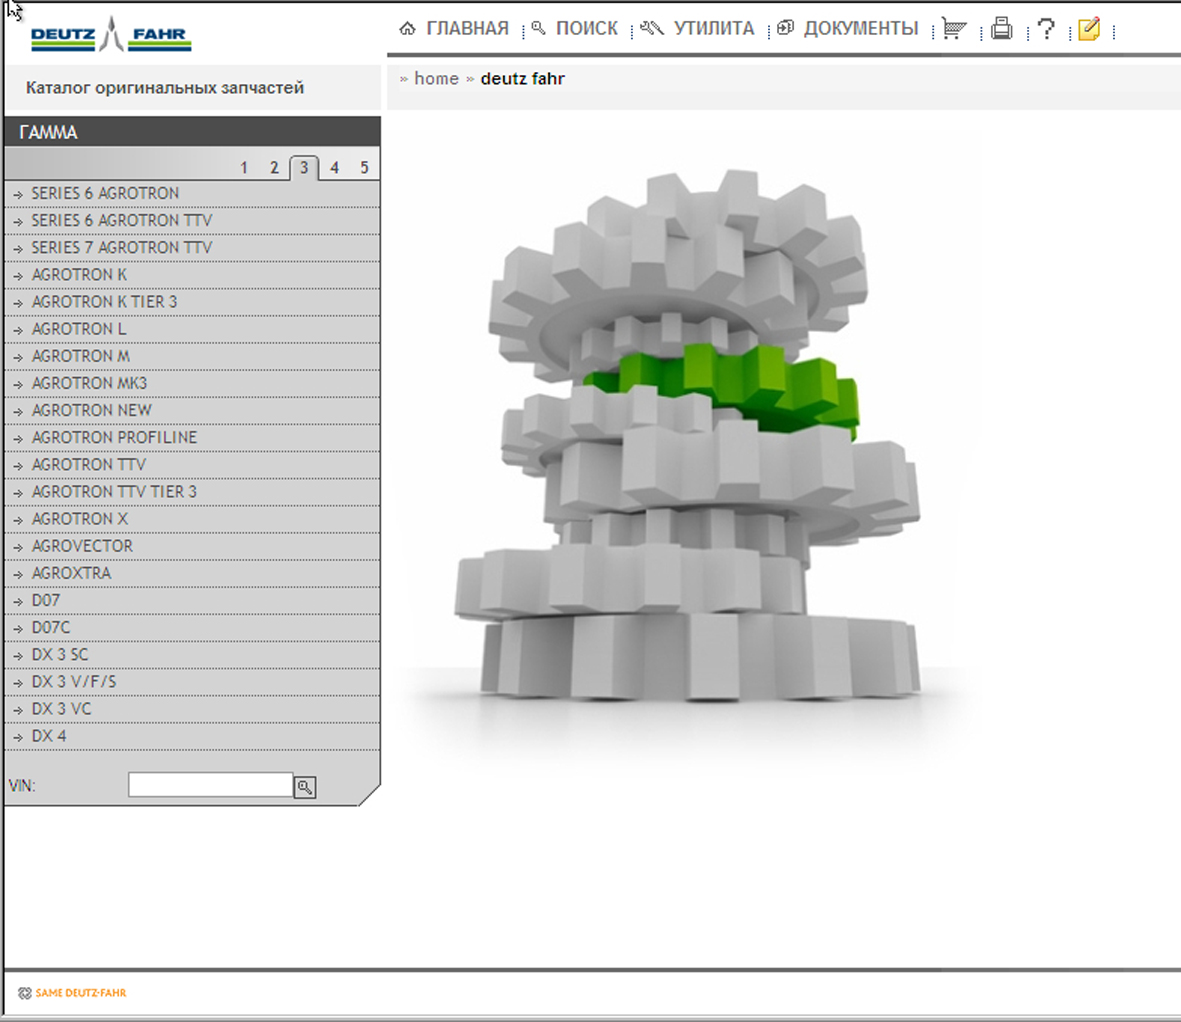Switch to page tab 1
The image size is (1181, 1022).
[x=244, y=168]
